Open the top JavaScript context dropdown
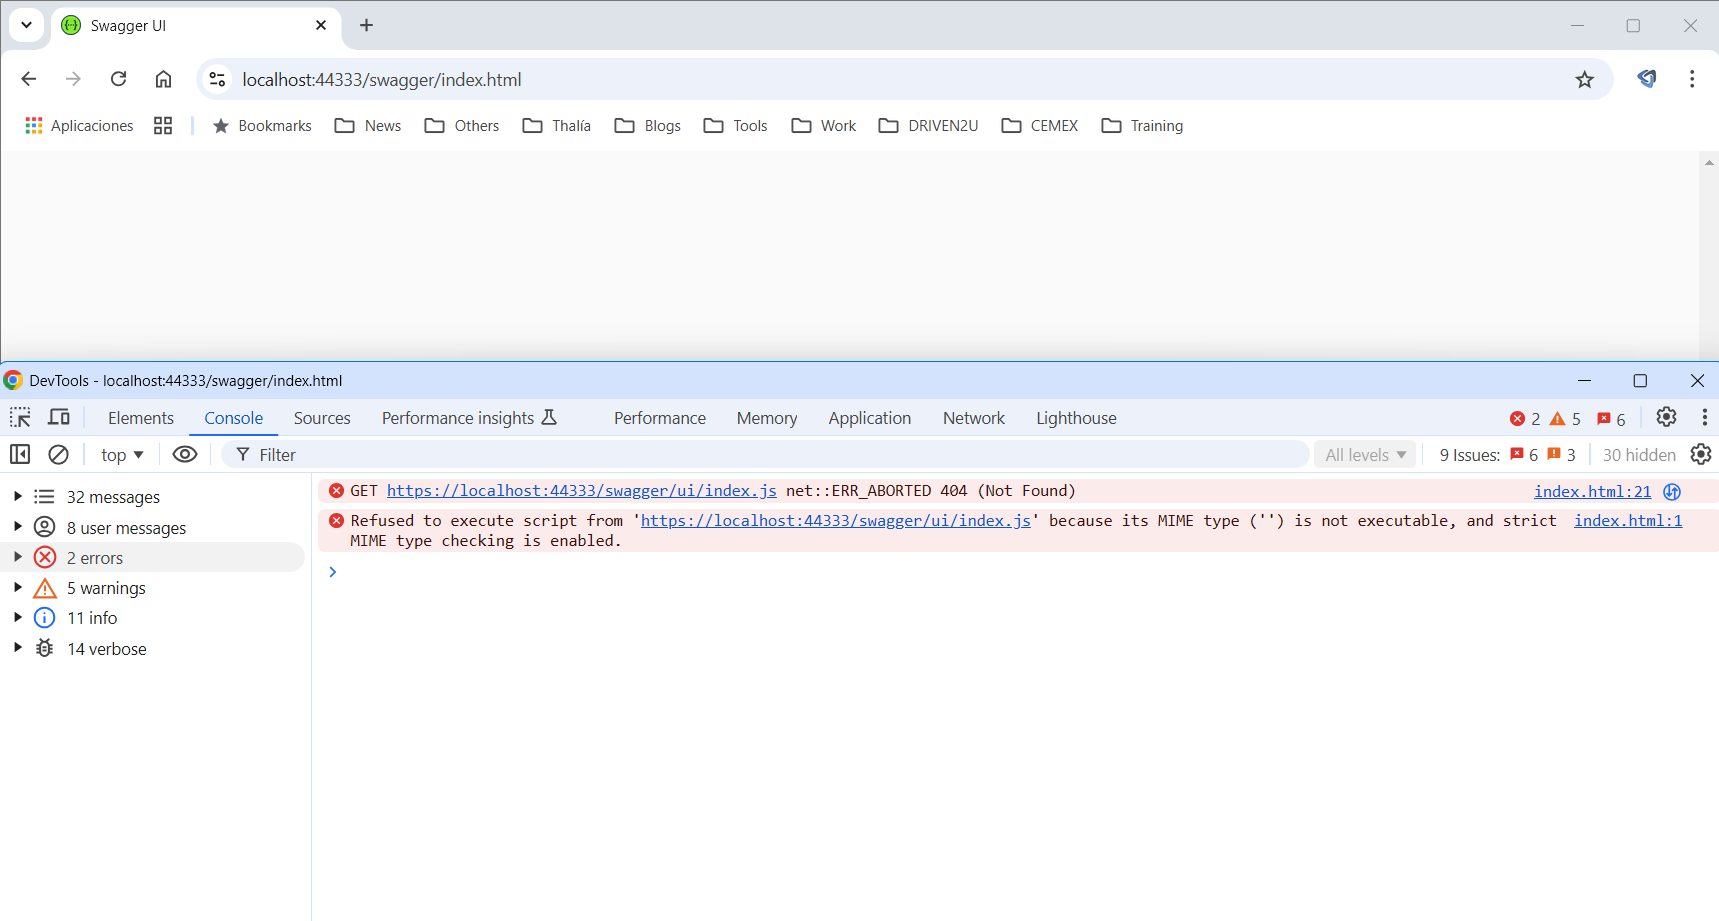The width and height of the screenshot is (1719, 921). 122,455
